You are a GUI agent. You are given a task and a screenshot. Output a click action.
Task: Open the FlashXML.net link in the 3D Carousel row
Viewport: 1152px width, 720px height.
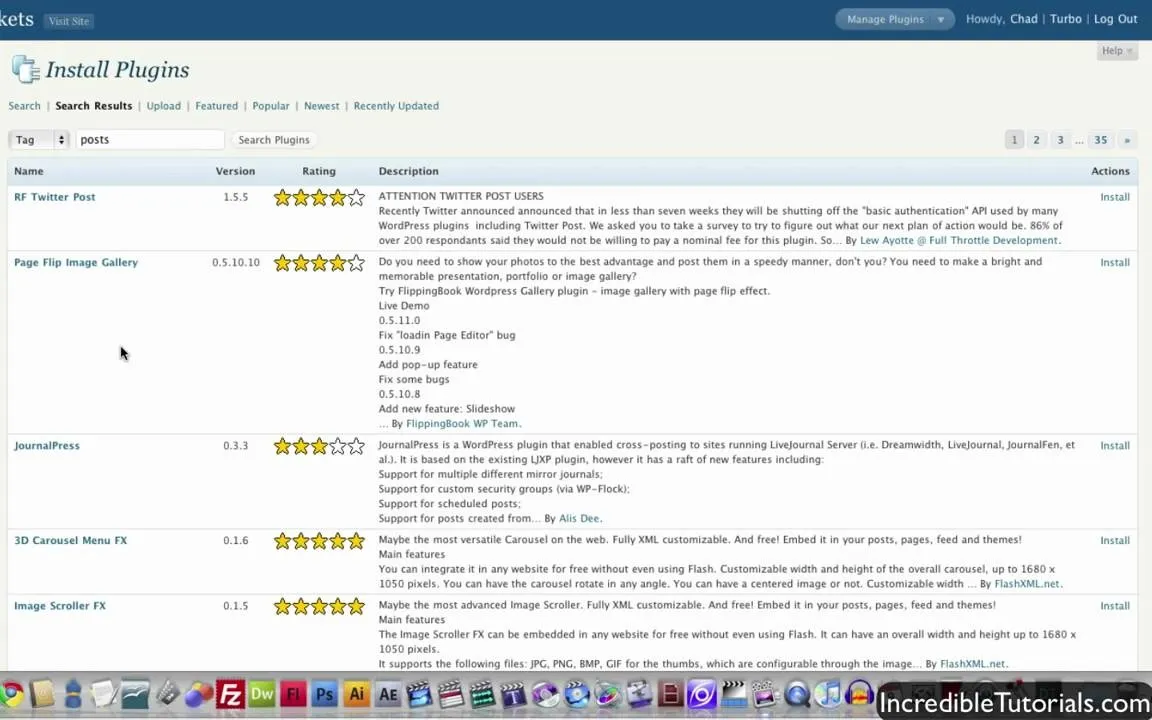1026,584
